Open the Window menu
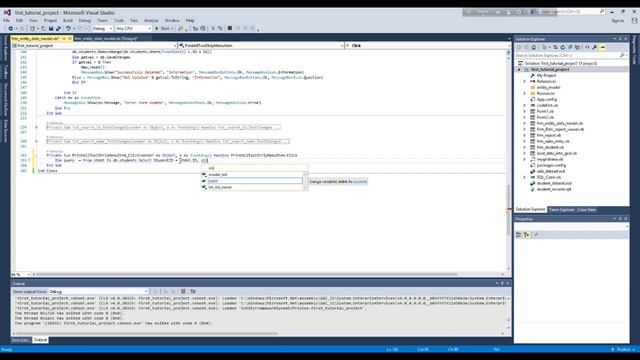Image resolution: width=640 pixels, height=360 pixels. pos(172,20)
